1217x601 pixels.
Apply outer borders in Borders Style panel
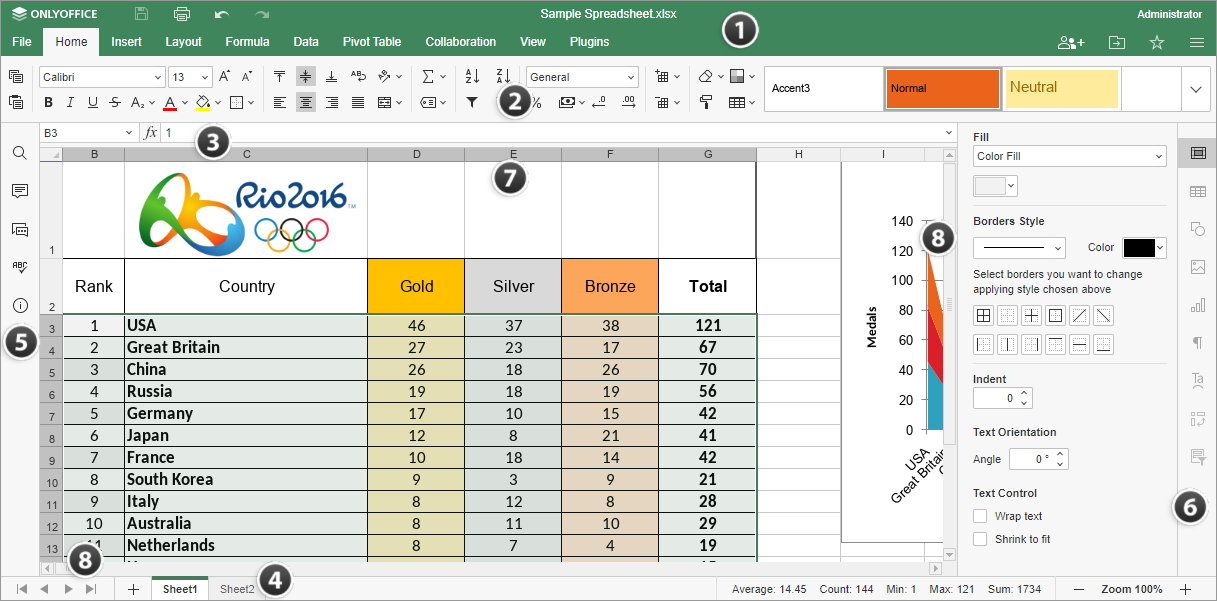(1055, 316)
